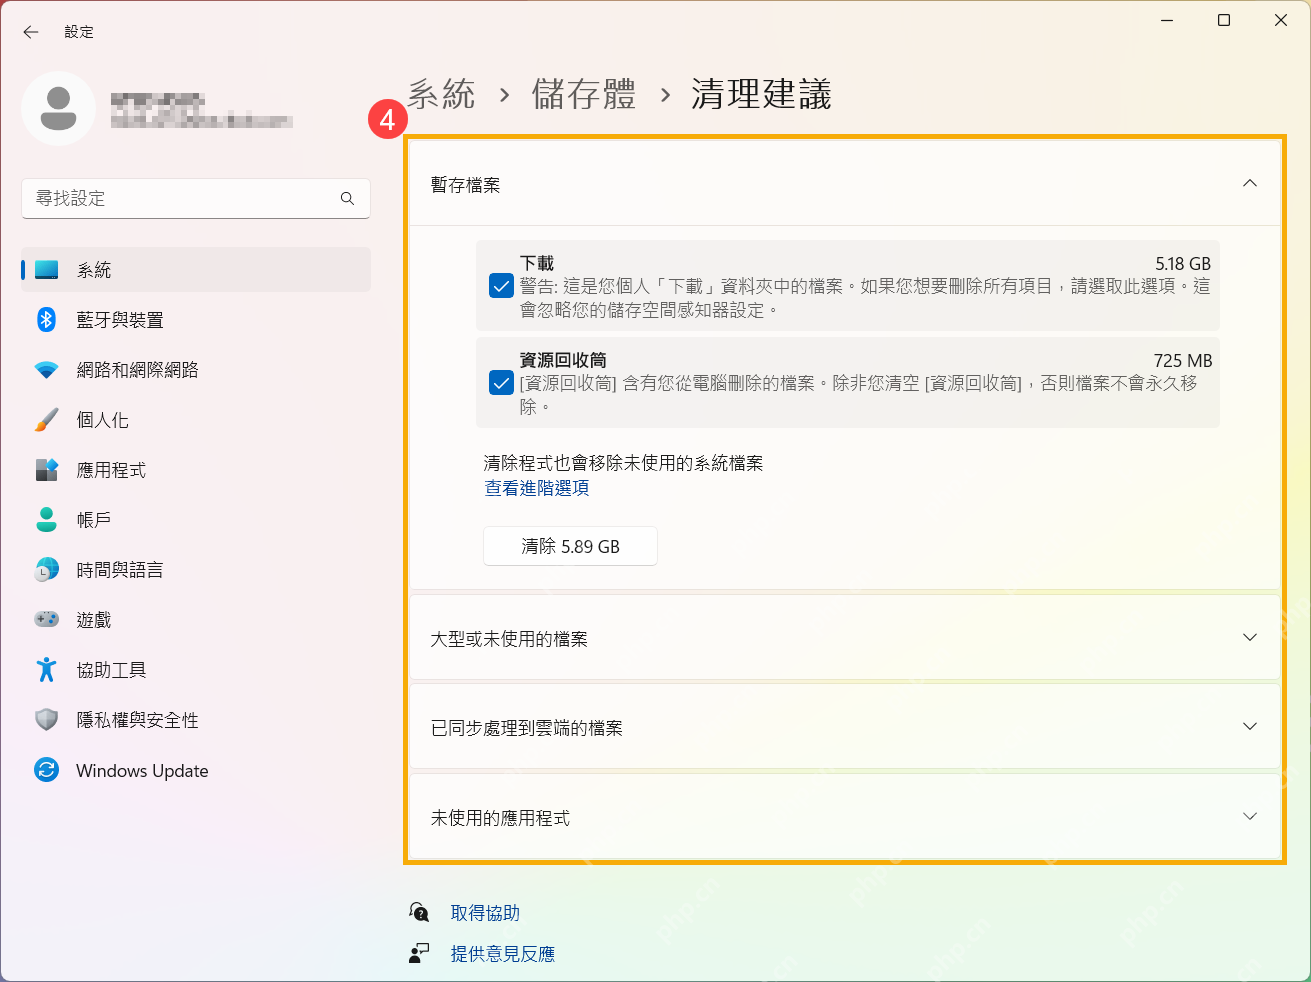Image resolution: width=1311 pixels, height=982 pixels.
Task: Click the back arrow icon
Action: coord(31,32)
